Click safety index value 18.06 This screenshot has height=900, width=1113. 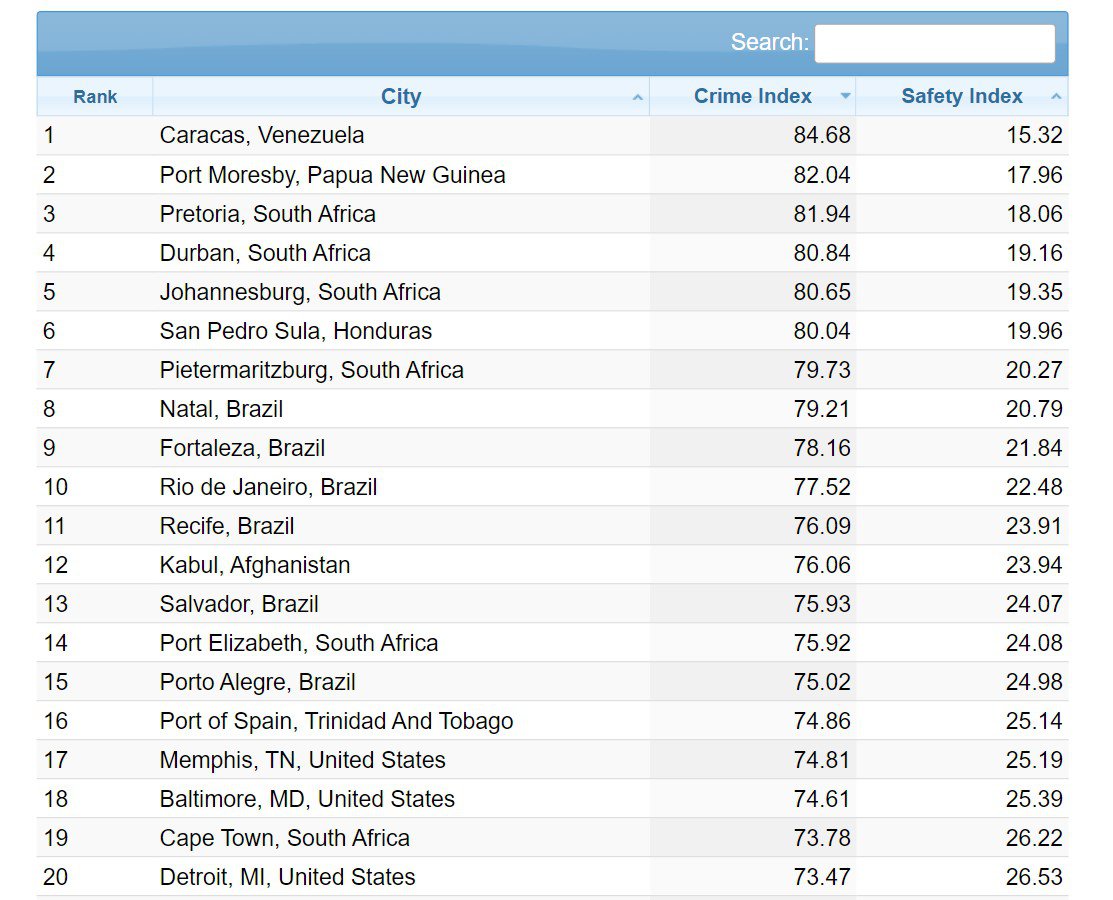(1034, 214)
